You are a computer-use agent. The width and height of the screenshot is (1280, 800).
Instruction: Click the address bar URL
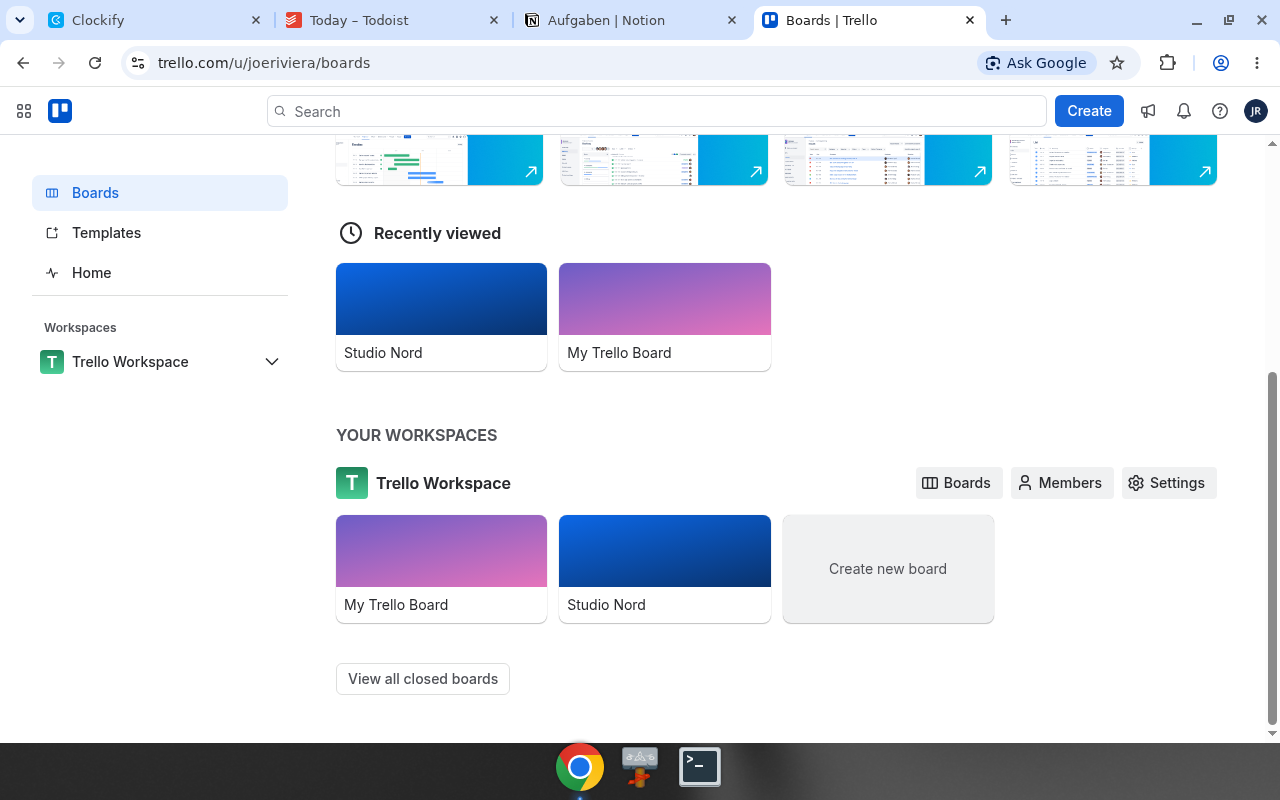tap(264, 63)
